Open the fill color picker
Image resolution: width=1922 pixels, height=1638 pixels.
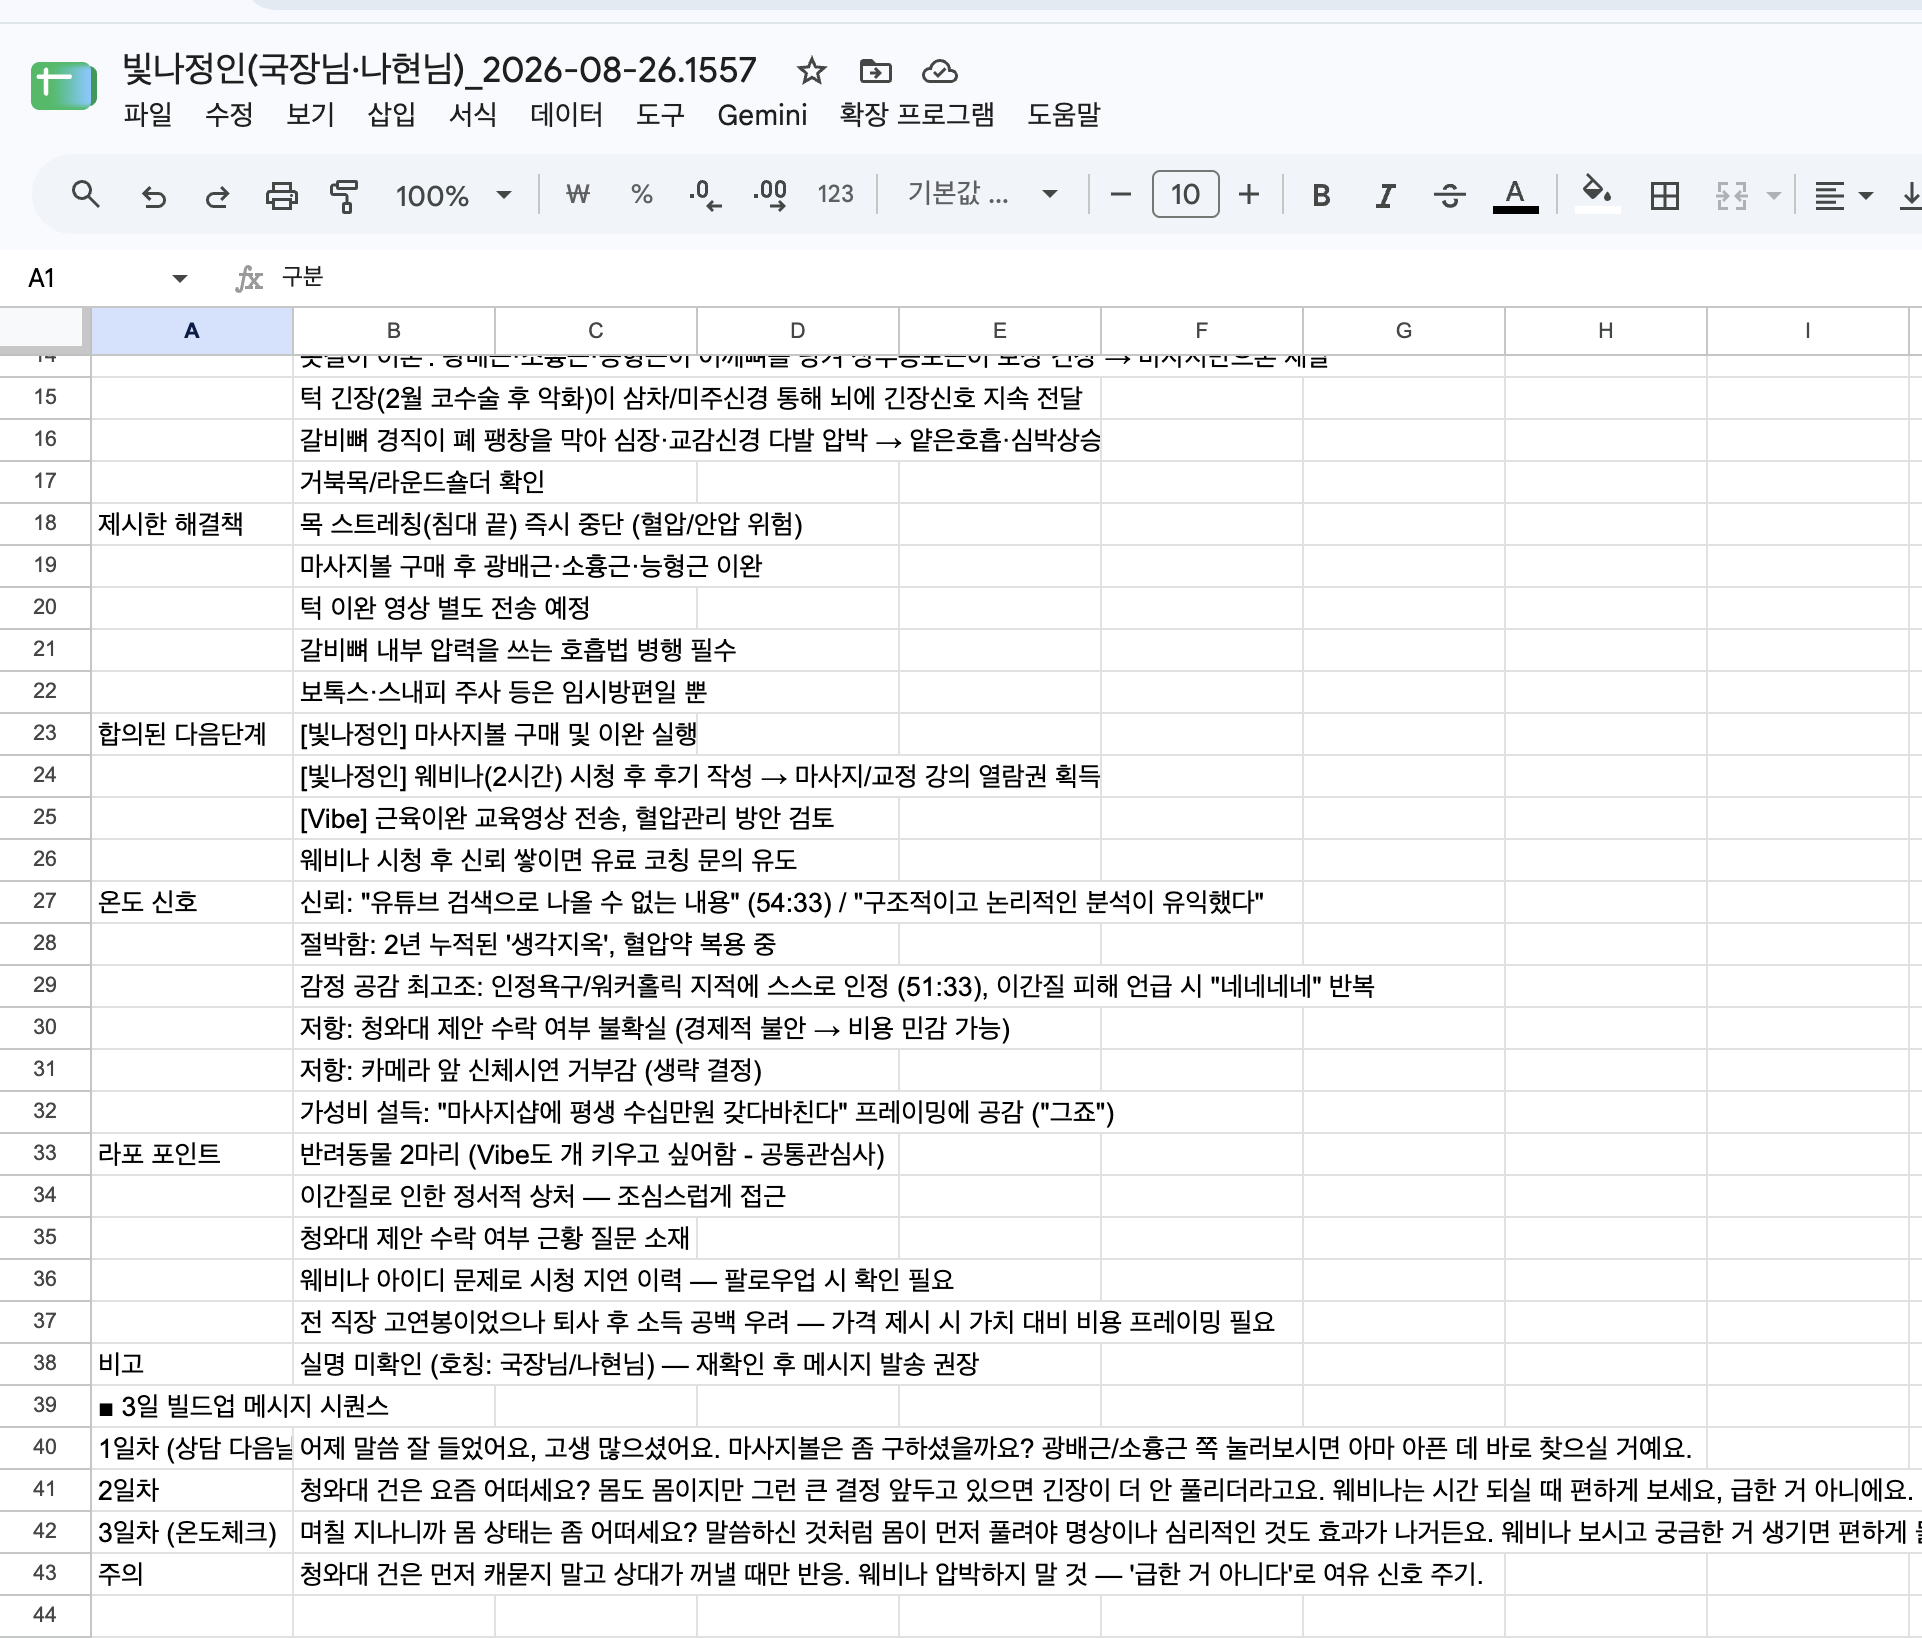(x=1596, y=193)
